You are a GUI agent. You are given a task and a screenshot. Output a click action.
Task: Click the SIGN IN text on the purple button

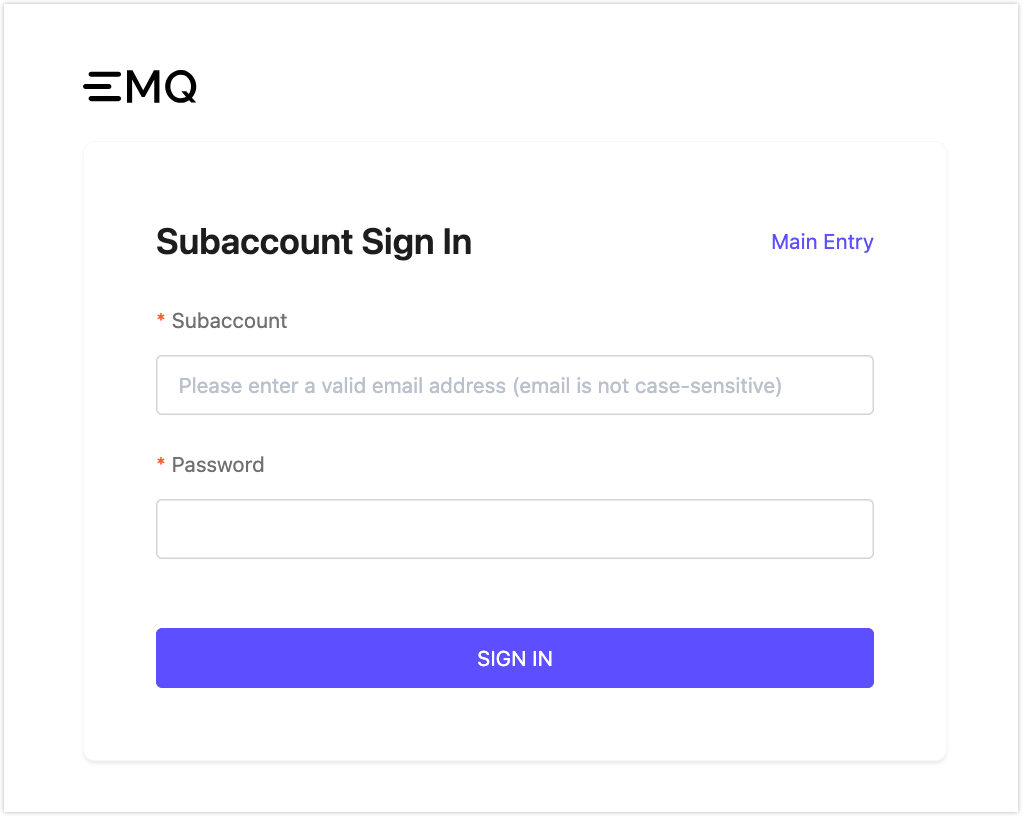[x=514, y=659]
